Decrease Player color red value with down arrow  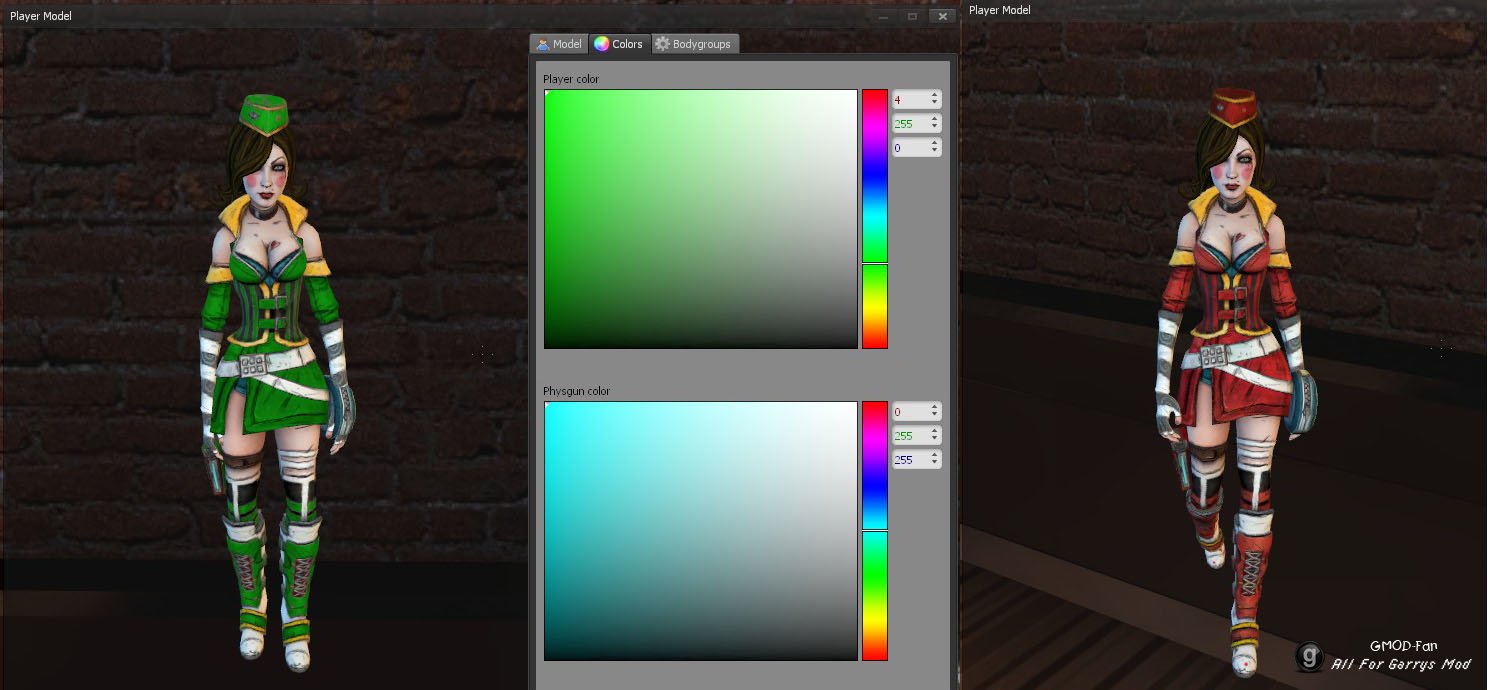935,103
